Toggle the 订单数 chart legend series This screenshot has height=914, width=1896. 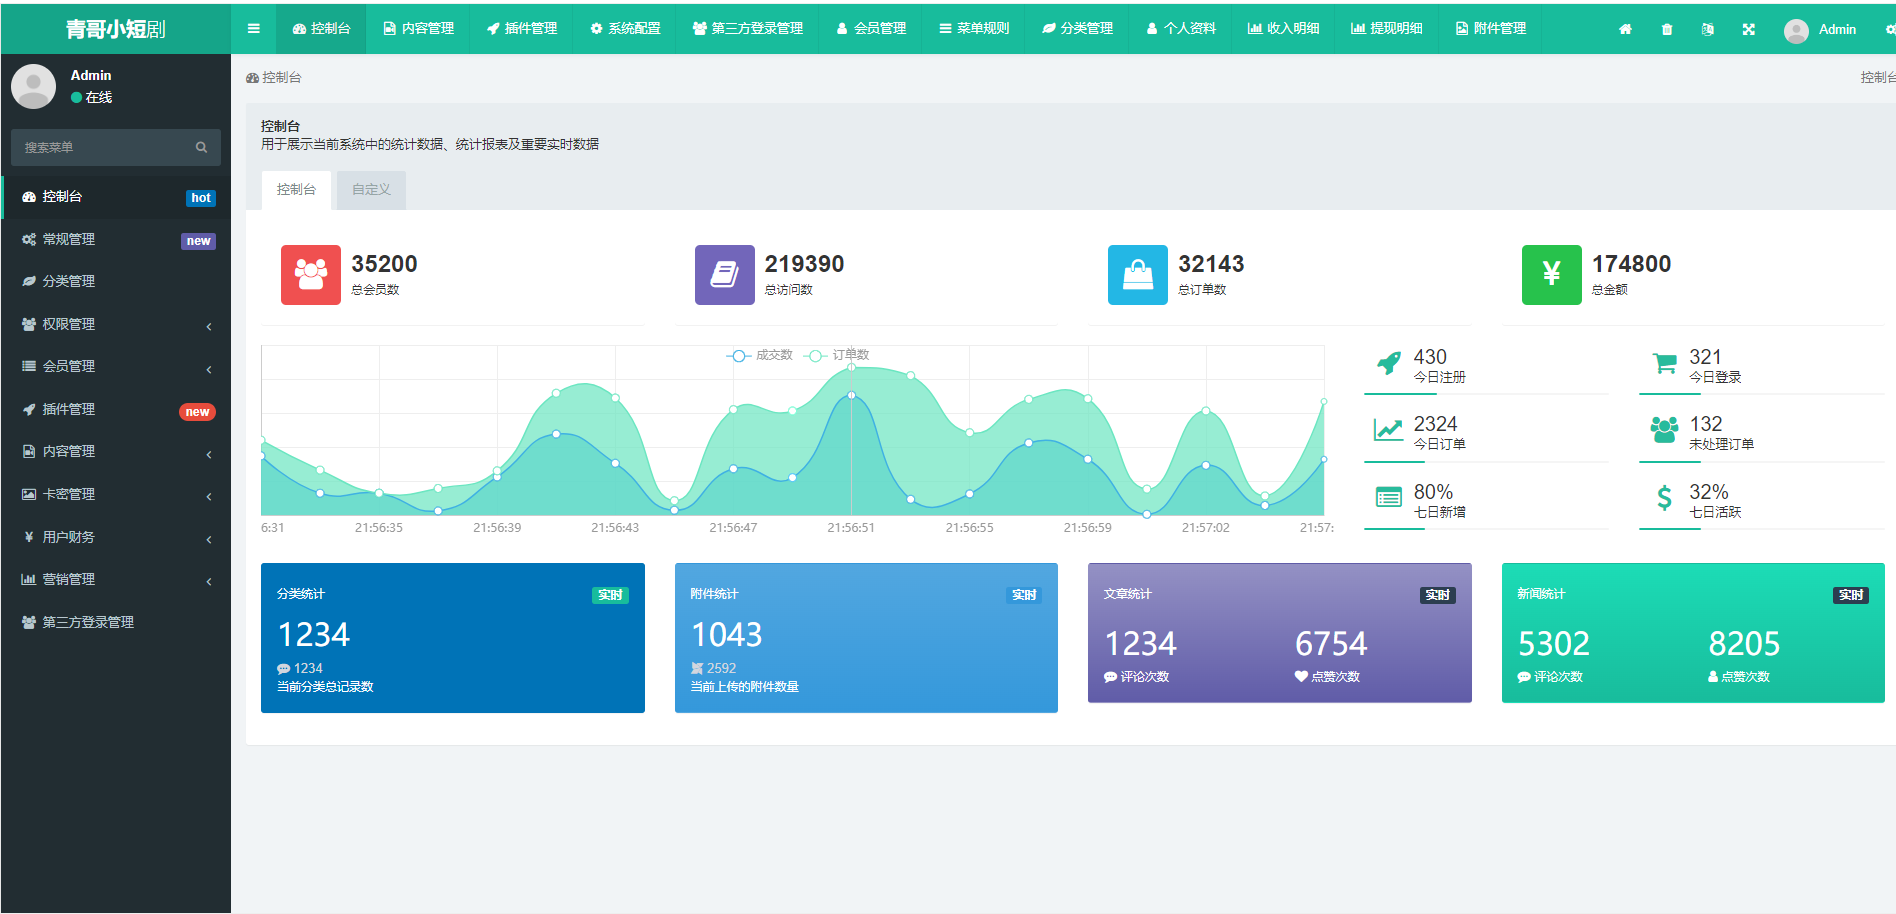coord(836,355)
